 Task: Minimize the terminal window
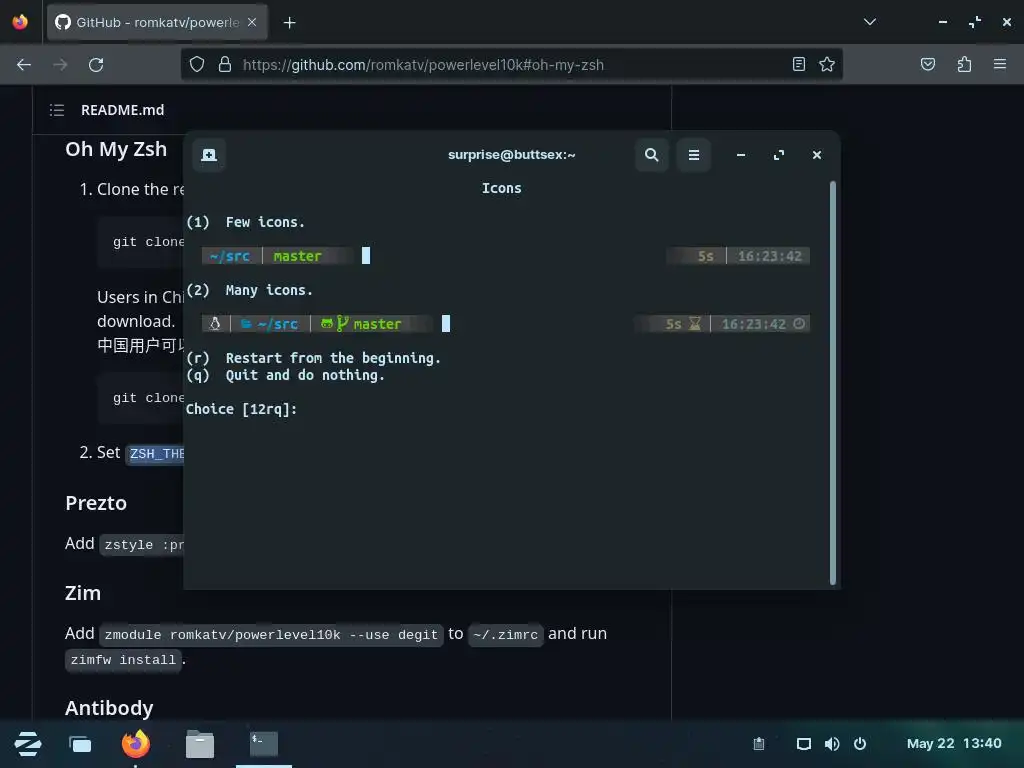click(x=741, y=155)
